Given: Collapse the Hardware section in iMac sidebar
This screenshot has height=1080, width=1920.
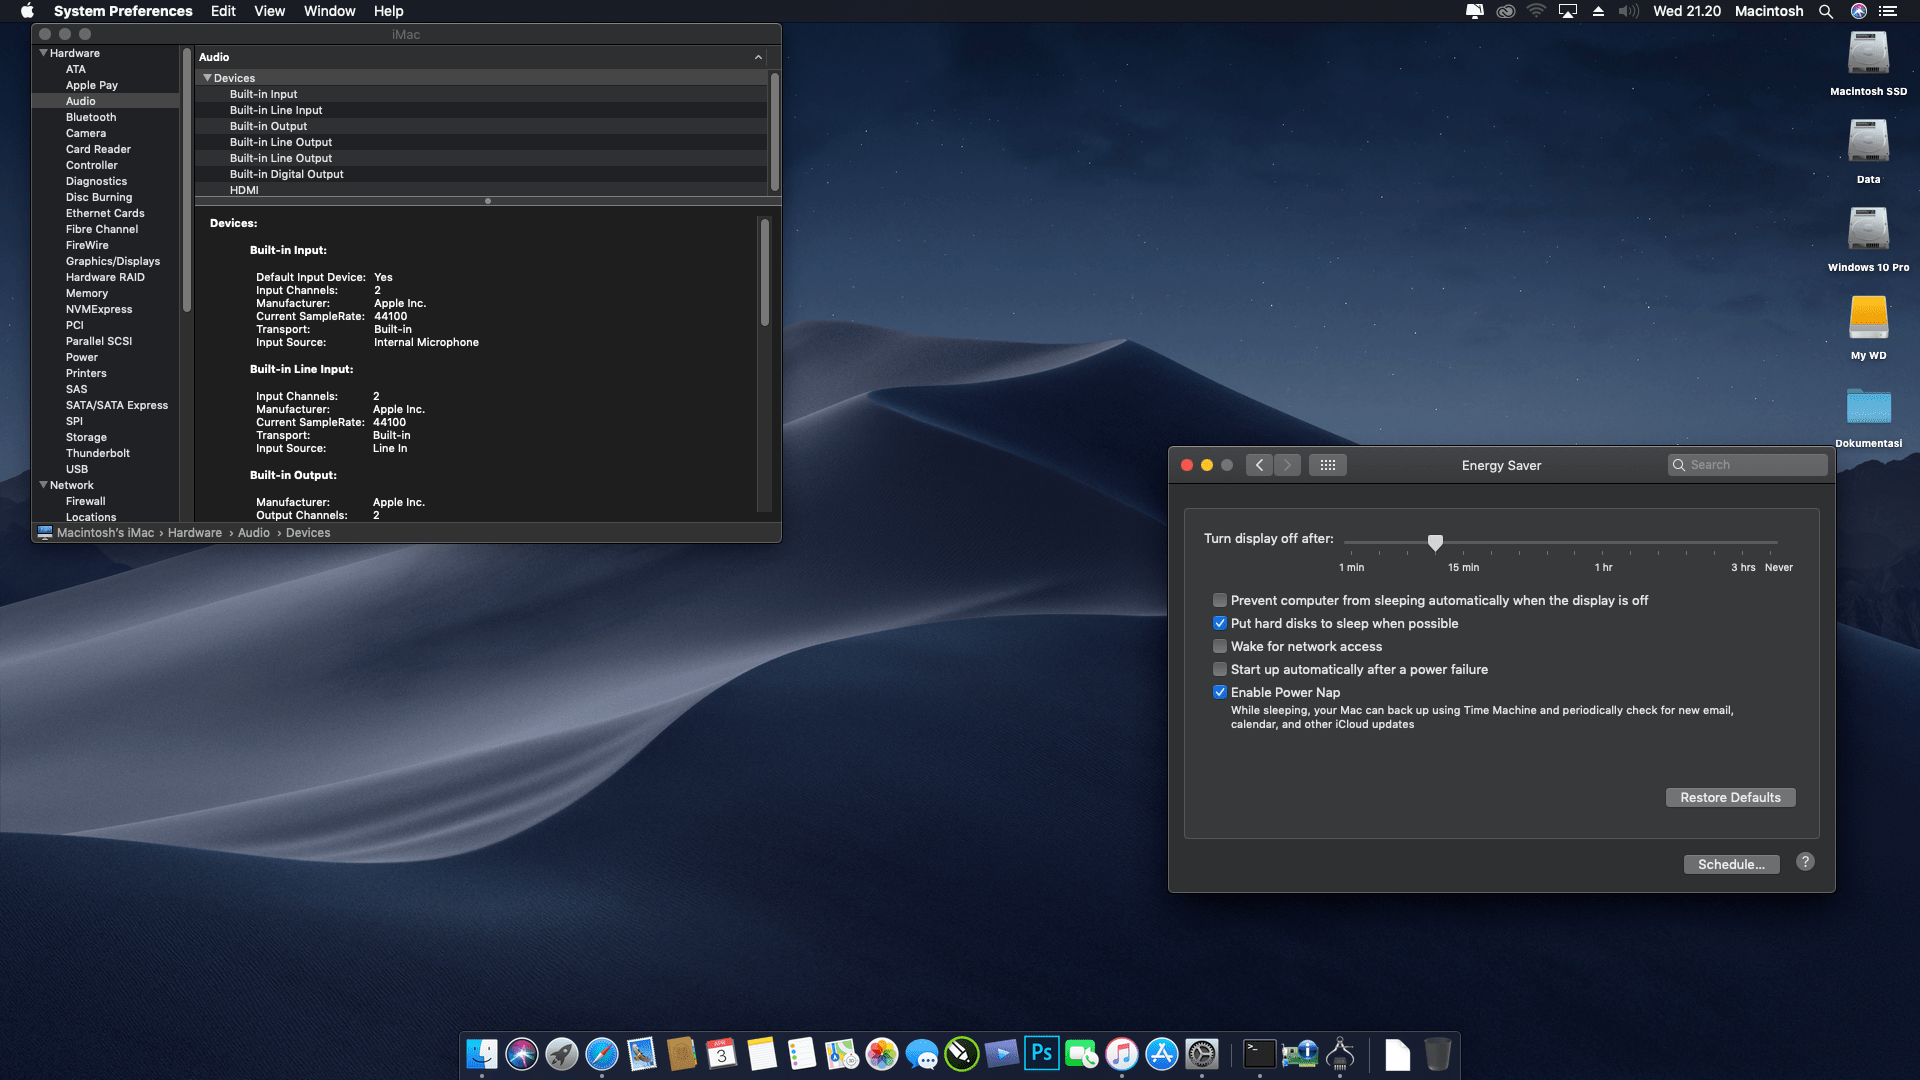Looking at the screenshot, I should coord(43,53).
